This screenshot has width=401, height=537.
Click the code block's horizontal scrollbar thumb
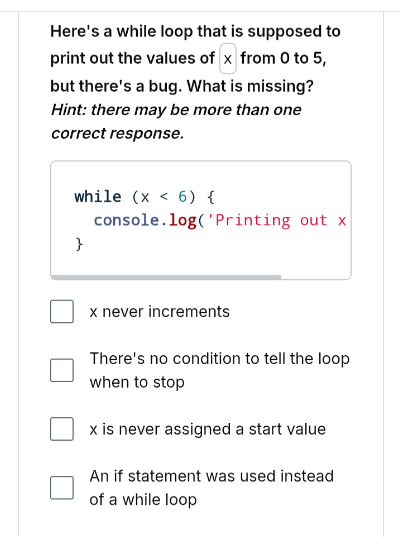[x=166, y=277]
